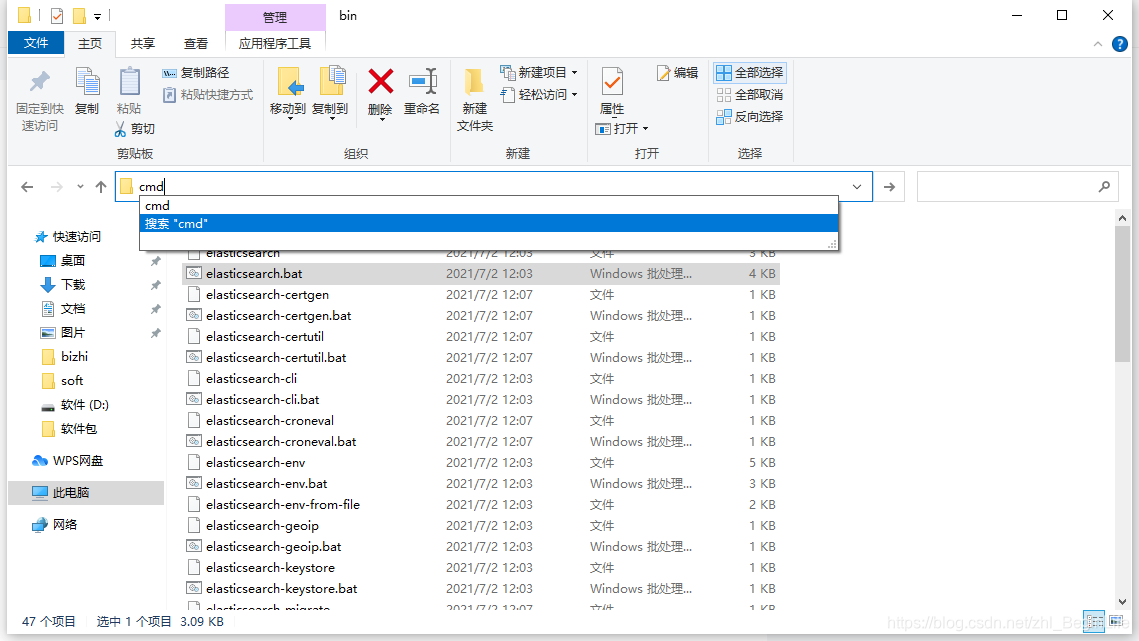The width and height of the screenshot is (1139, 641).
Task: Expand the address bar history dropdown
Action: point(857,187)
